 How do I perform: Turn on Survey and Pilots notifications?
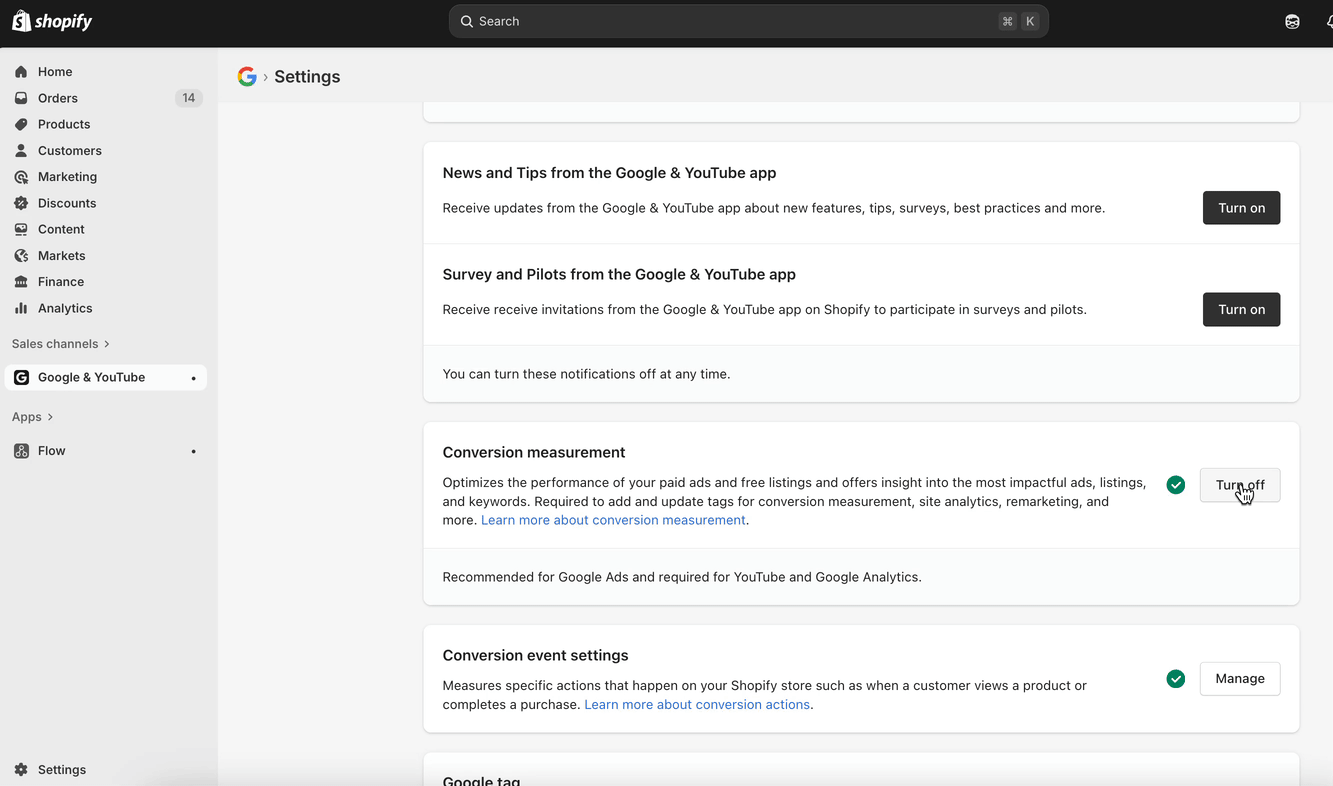tap(1241, 309)
